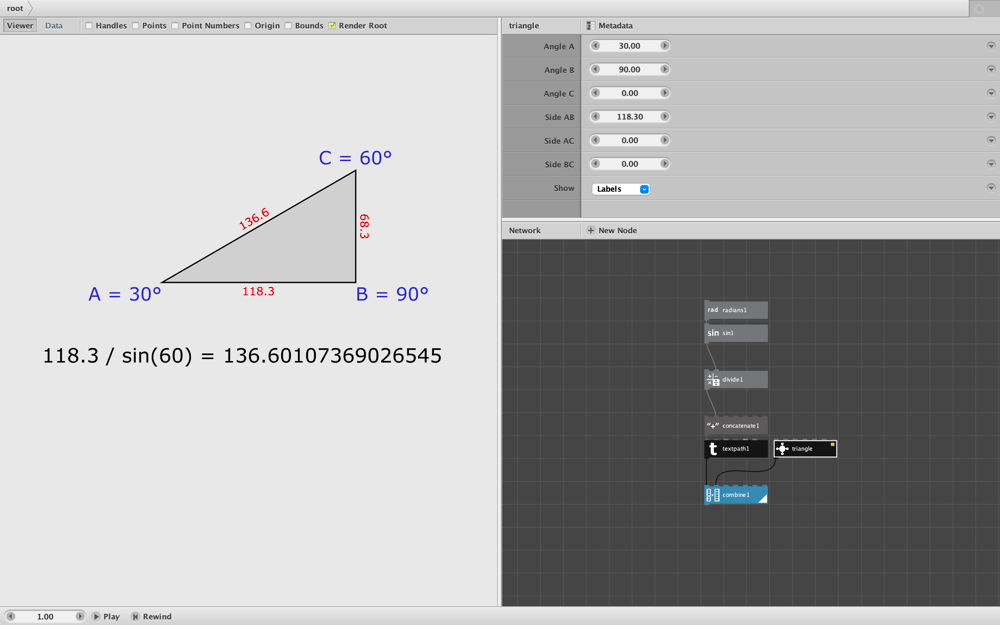Select the concatenate1 node

pos(735,425)
